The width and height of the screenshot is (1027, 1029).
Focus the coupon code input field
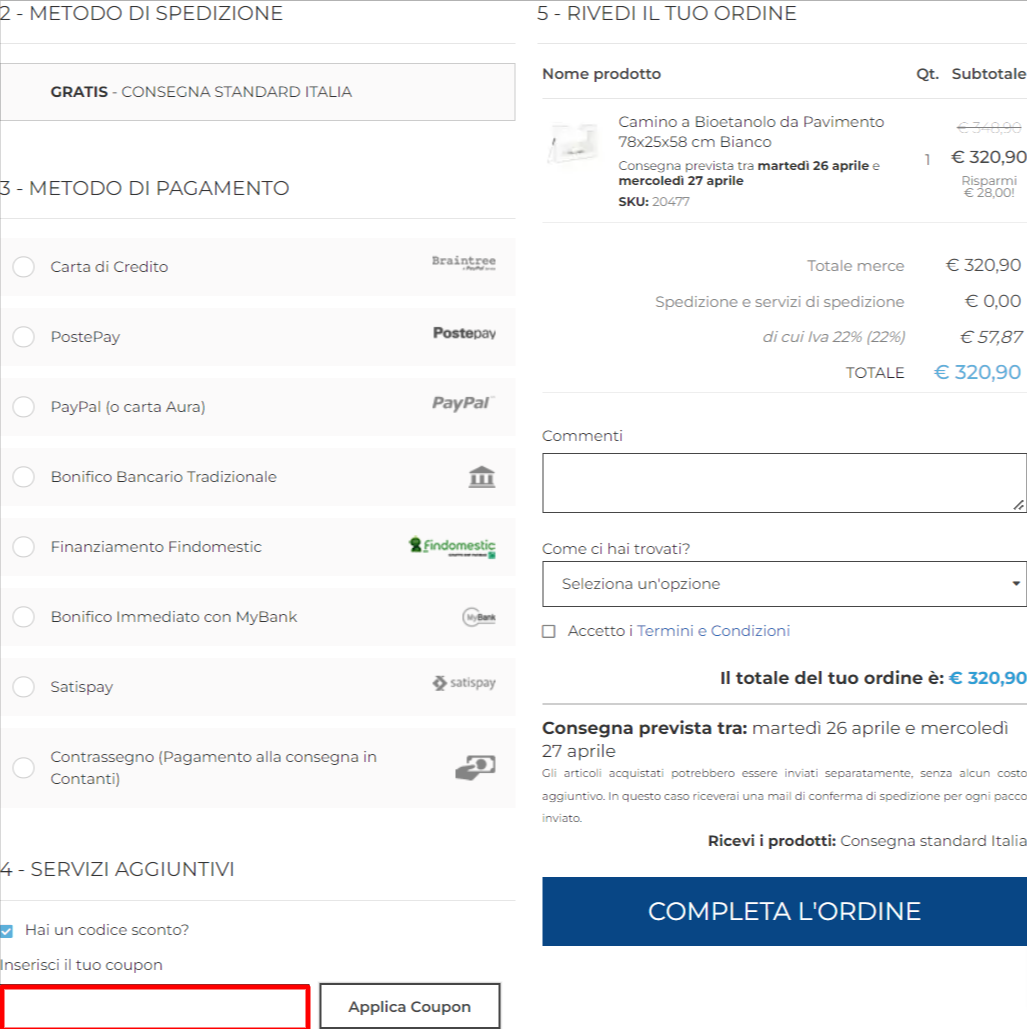155,1007
